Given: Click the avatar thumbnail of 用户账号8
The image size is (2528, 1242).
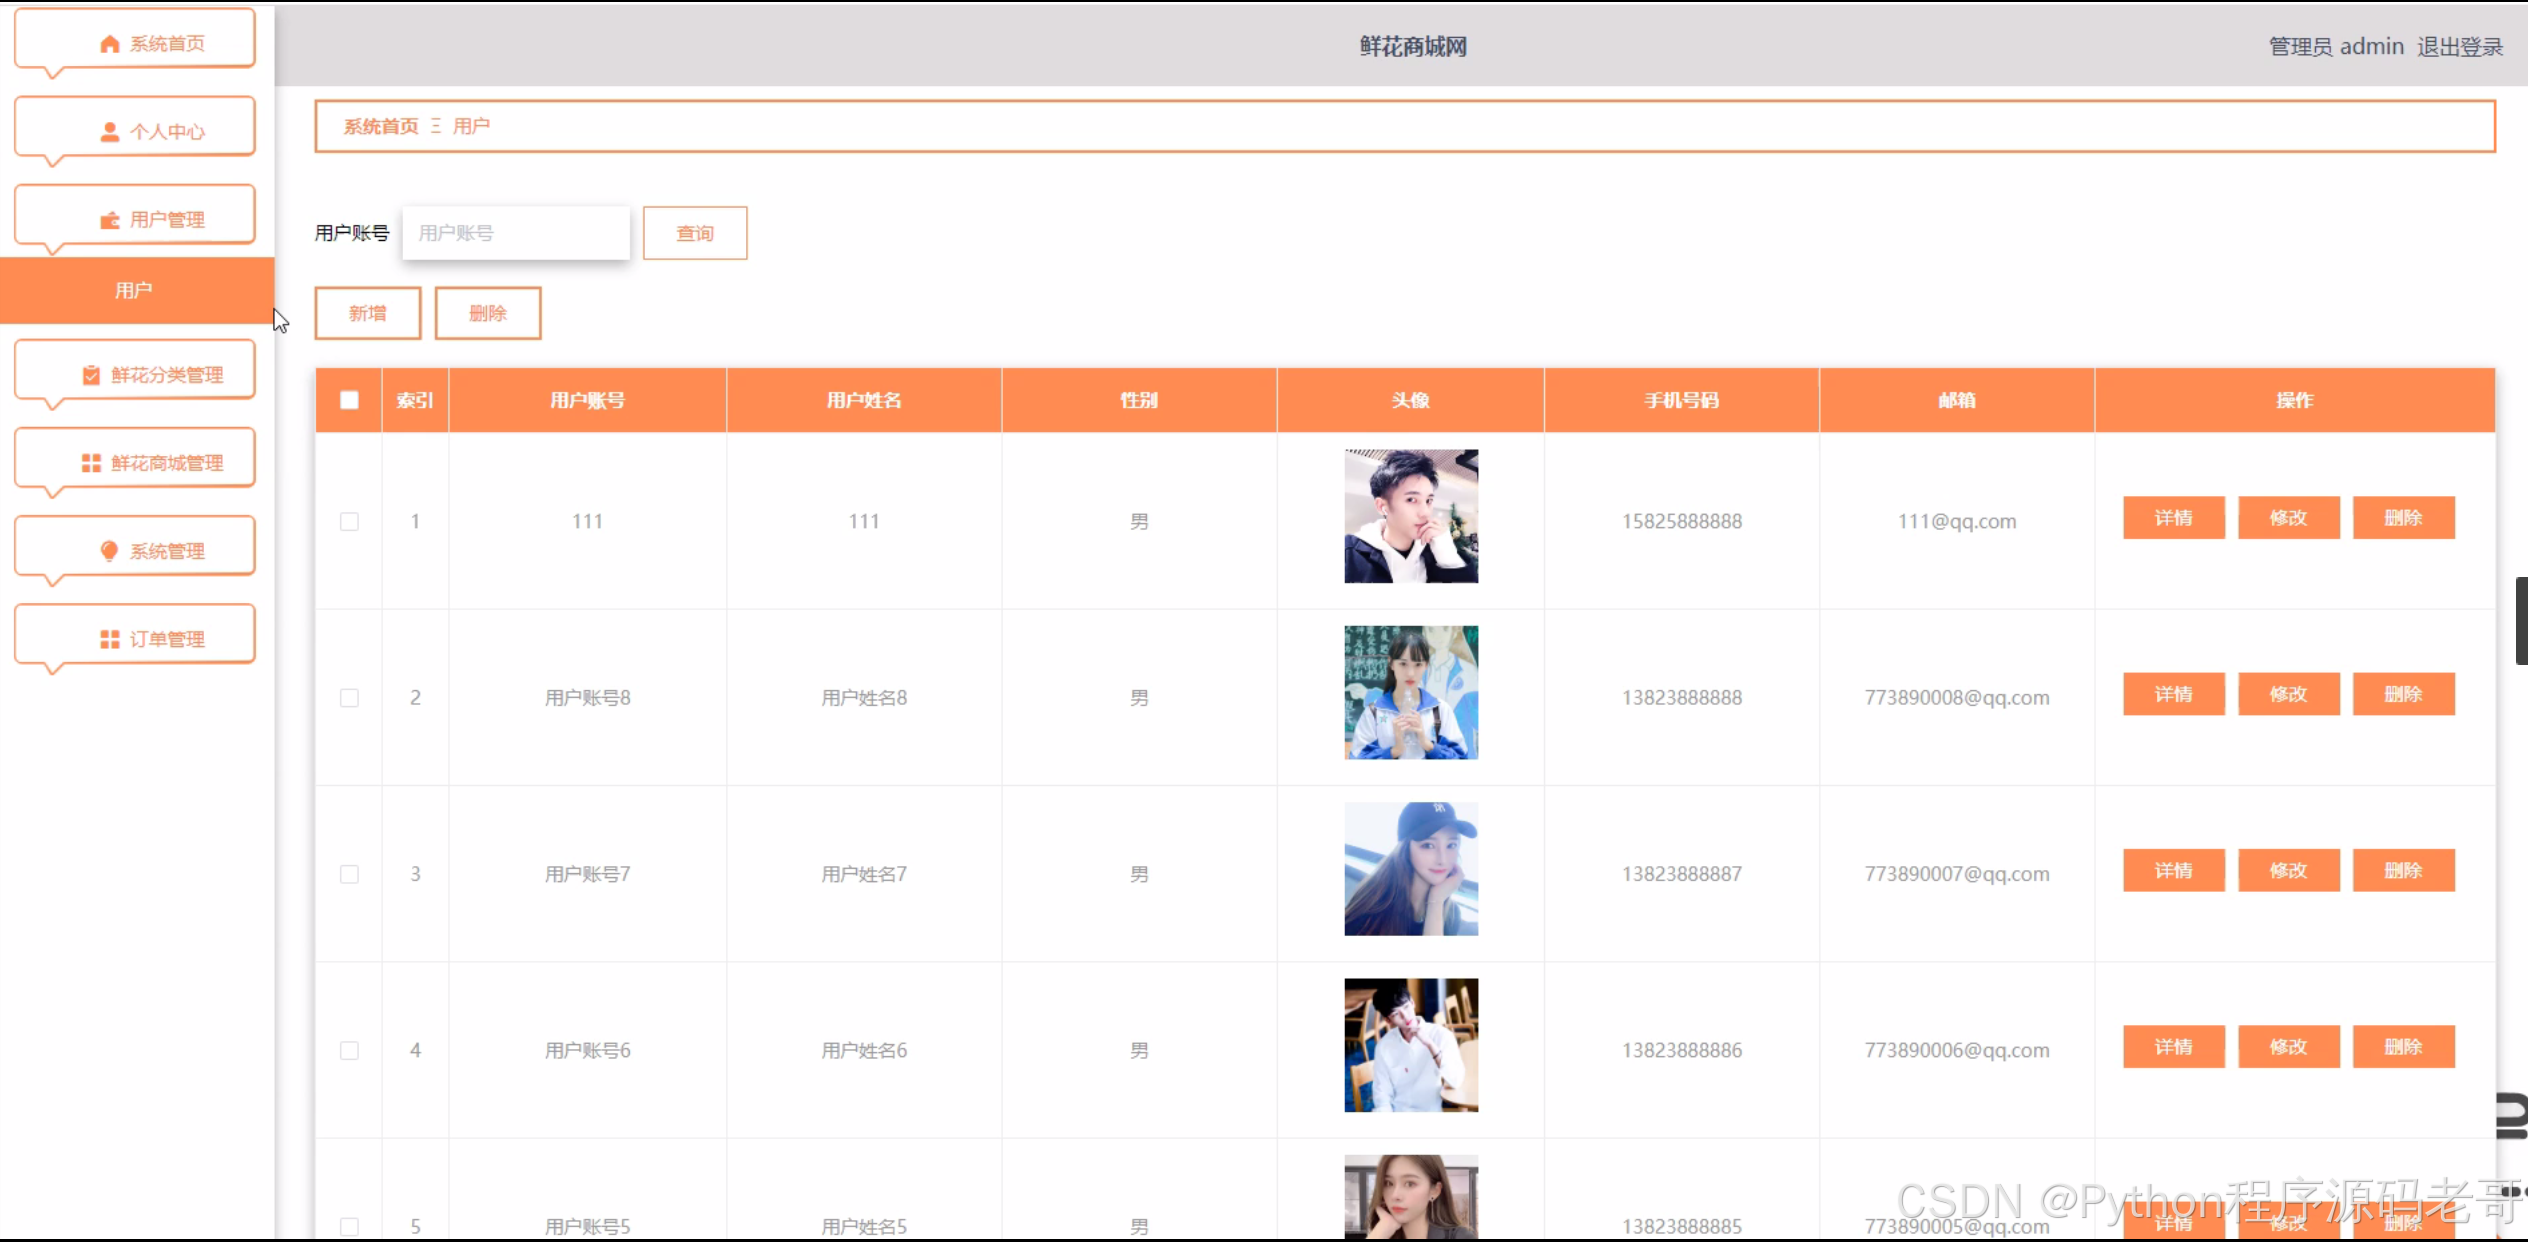Looking at the screenshot, I should tap(1410, 692).
